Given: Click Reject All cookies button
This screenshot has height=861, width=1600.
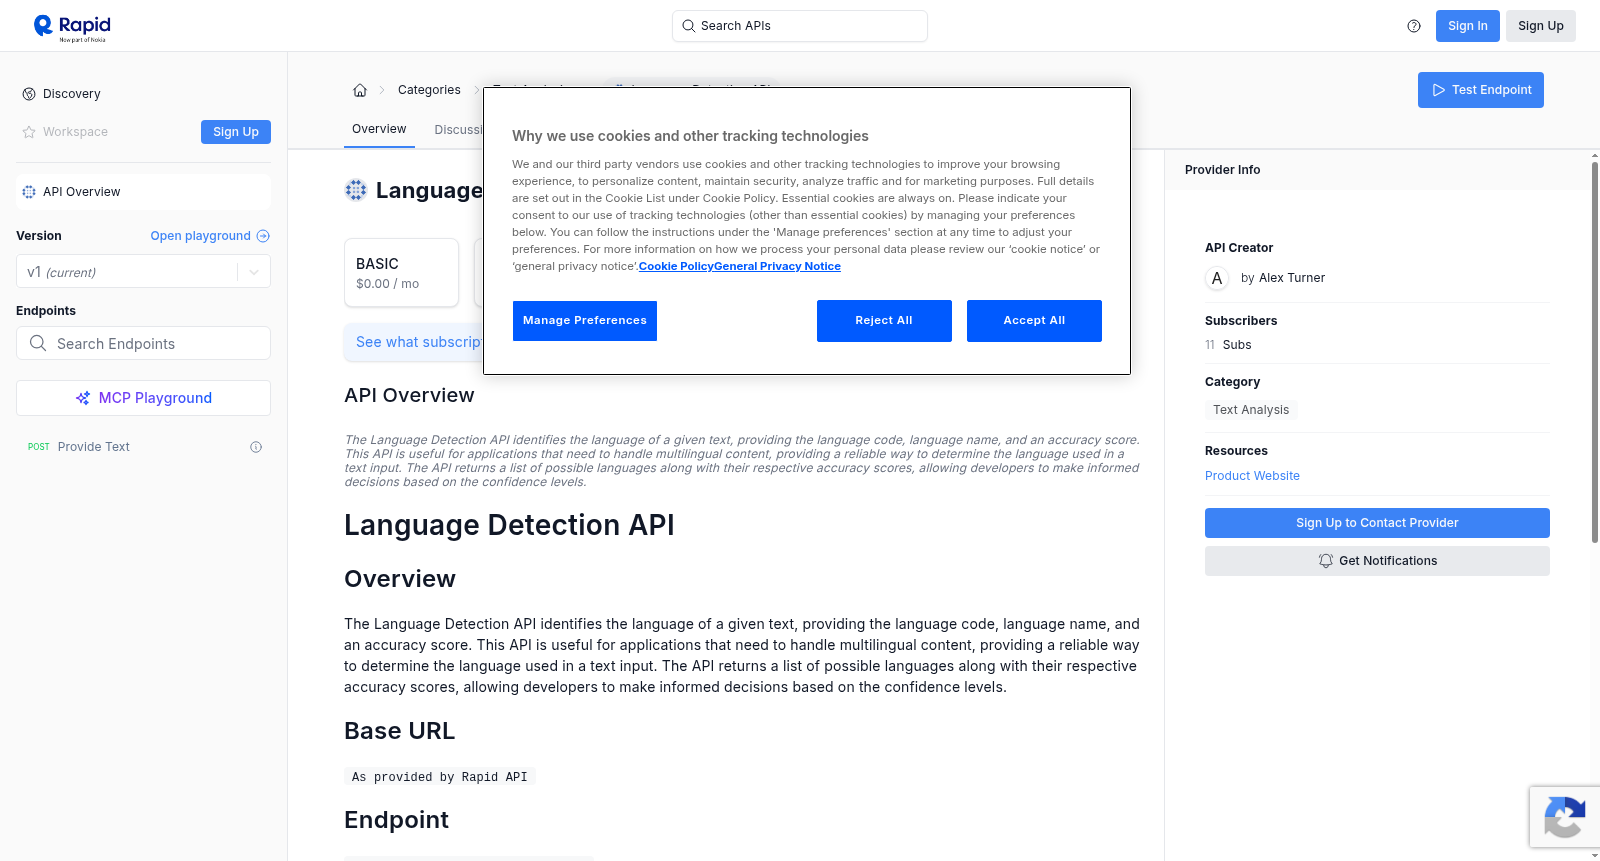Looking at the screenshot, I should [x=884, y=321].
